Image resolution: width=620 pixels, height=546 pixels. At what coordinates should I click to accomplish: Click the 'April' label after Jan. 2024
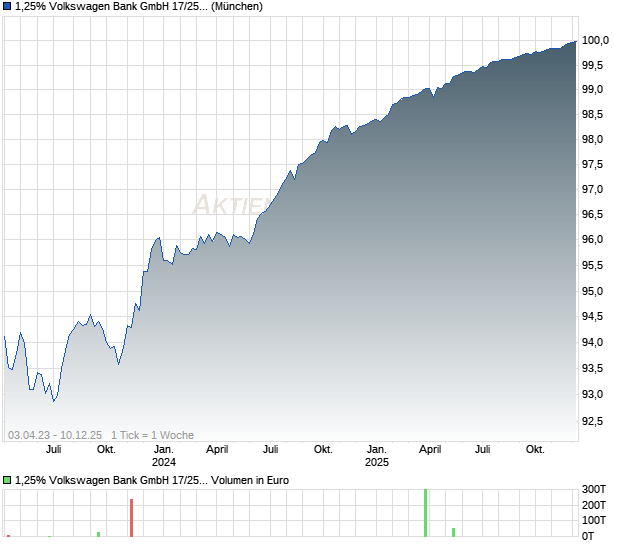pos(217,450)
